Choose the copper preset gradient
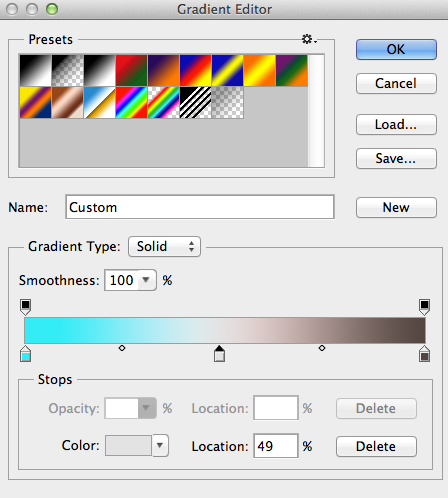448x498 pixels. pos(67,103)
